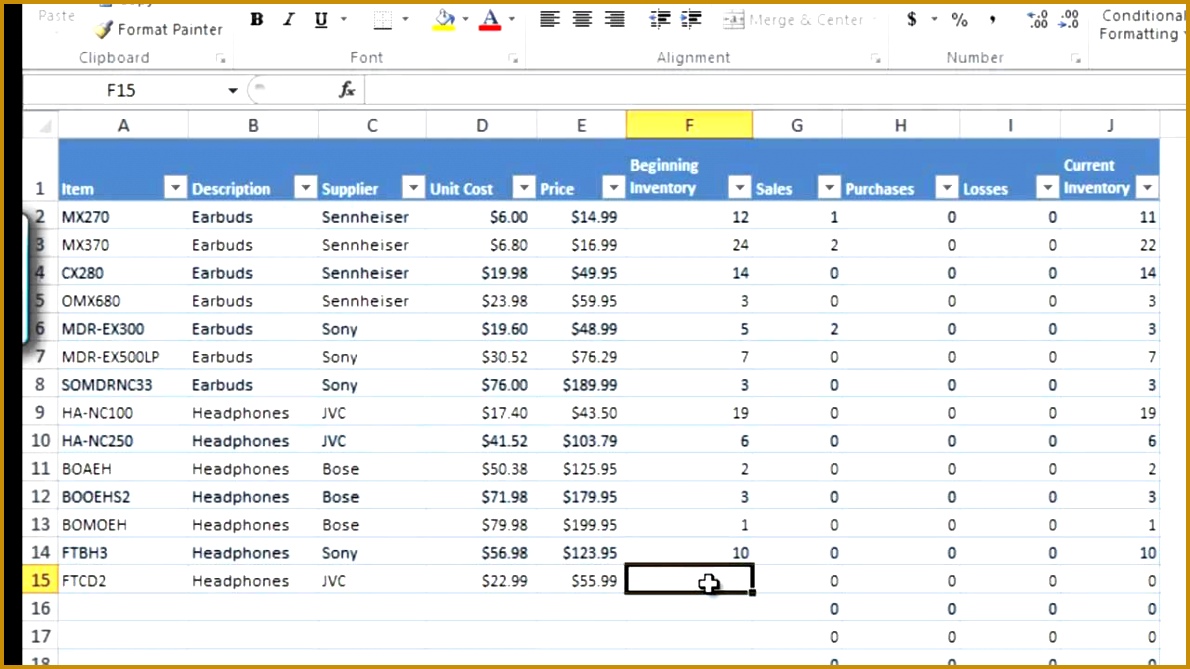Select cell containing FTCD2
This screenshot has height=669, width=1190.
click(x=124, y=581)
